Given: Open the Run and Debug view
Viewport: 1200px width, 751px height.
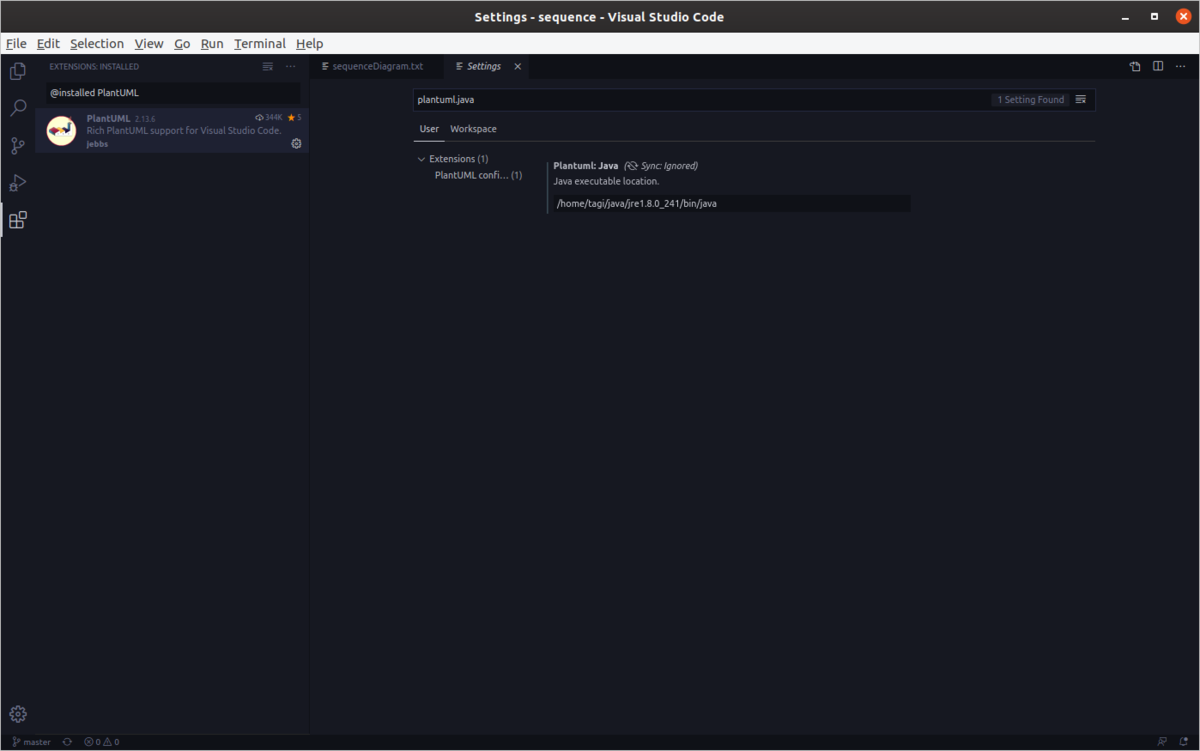Looking at the screenshot, I should coord(18,183).
